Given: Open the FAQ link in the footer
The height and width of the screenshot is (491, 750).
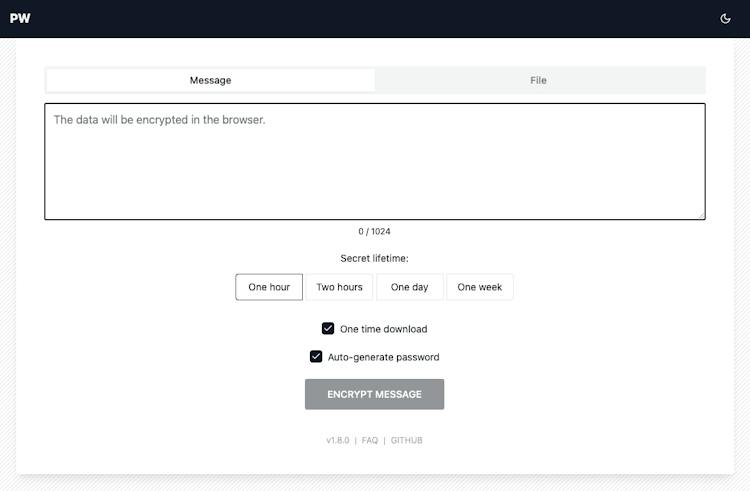Looking at the screenshot, I should (x=370, y=440).
